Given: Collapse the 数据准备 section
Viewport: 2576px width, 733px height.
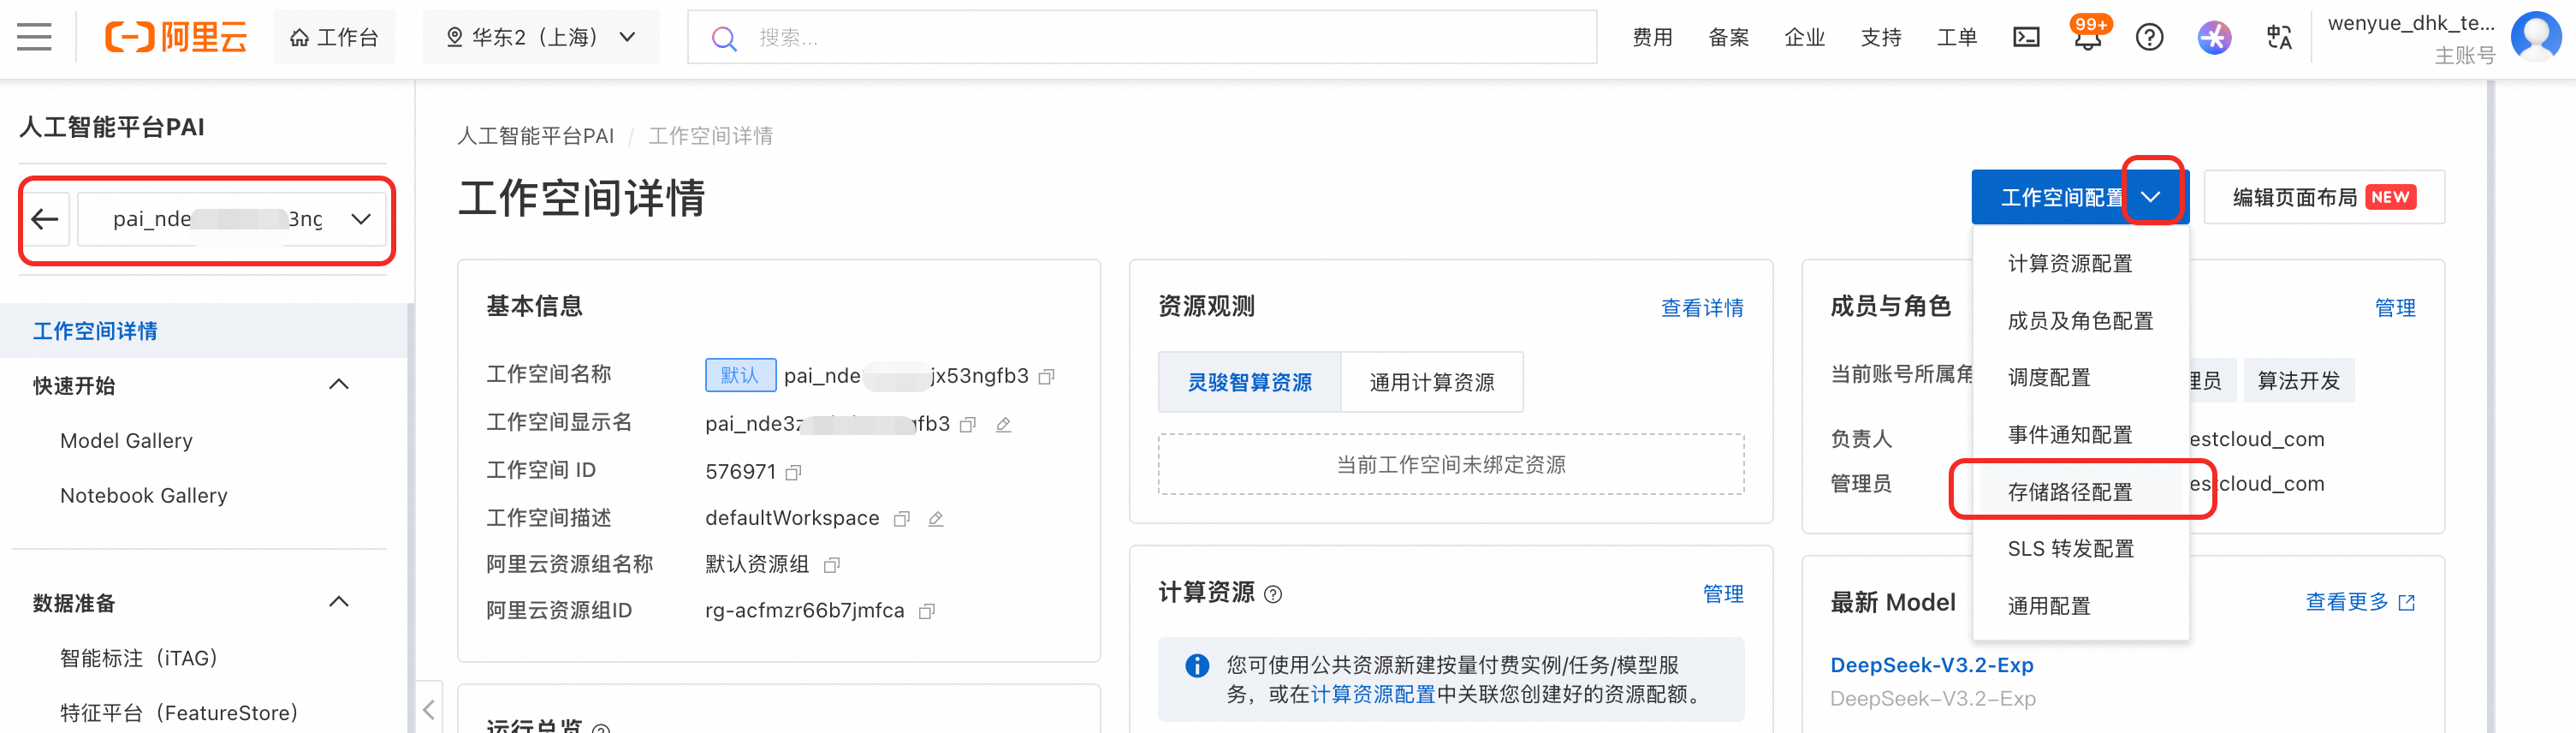Looking at the screenshot, I should (339, 602).
